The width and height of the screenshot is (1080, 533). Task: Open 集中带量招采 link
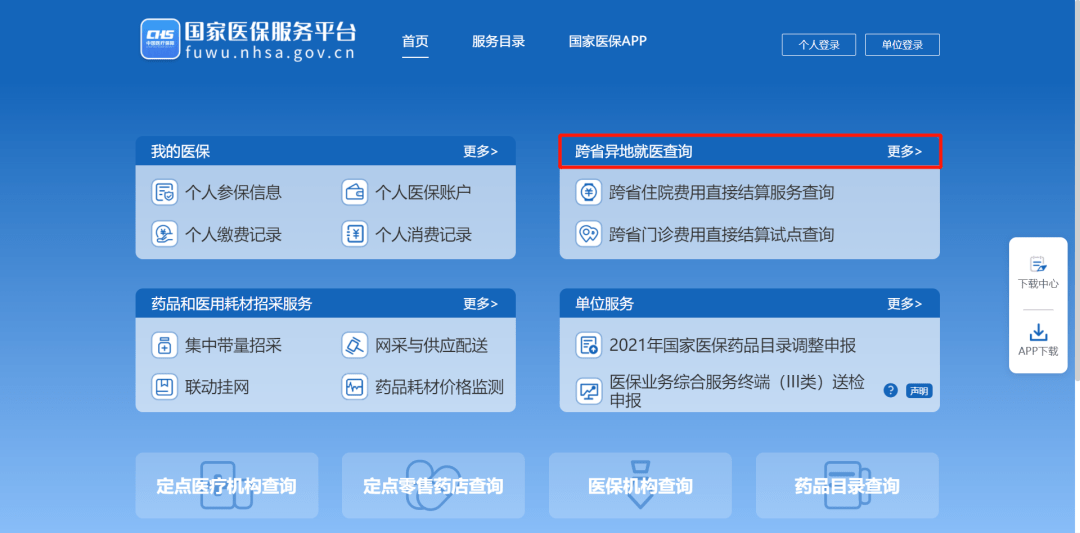(233, 346)
